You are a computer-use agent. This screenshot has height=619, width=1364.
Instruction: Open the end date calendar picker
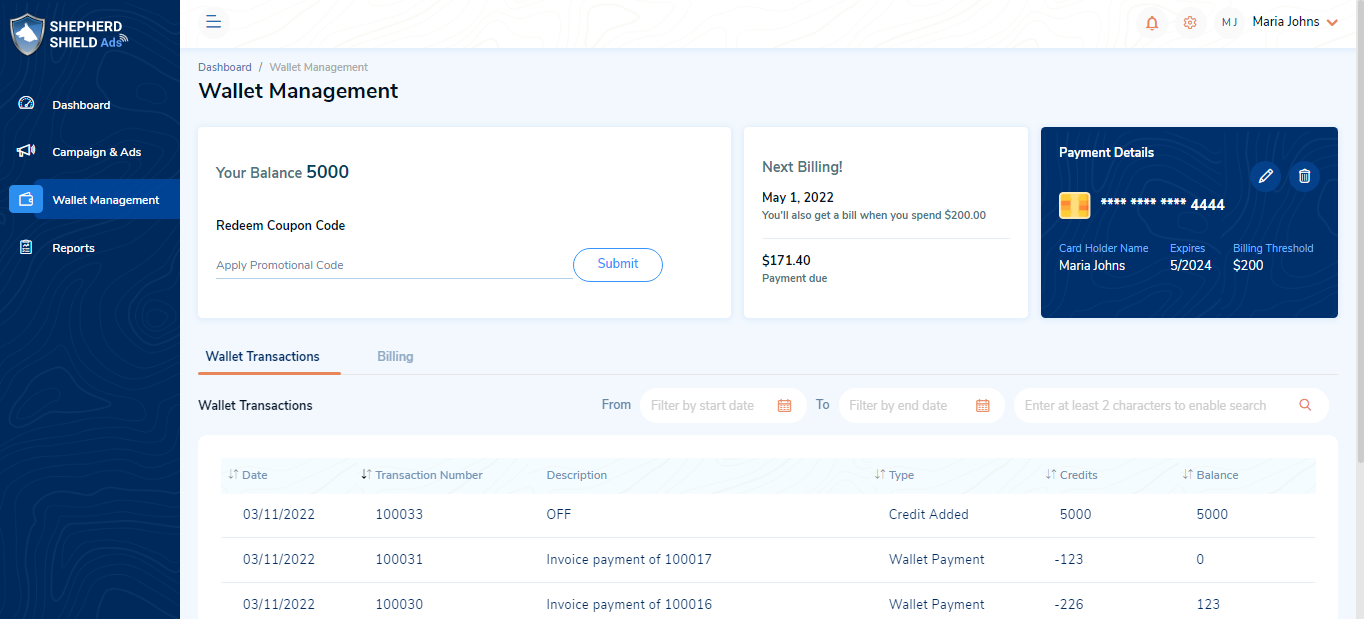983,405
